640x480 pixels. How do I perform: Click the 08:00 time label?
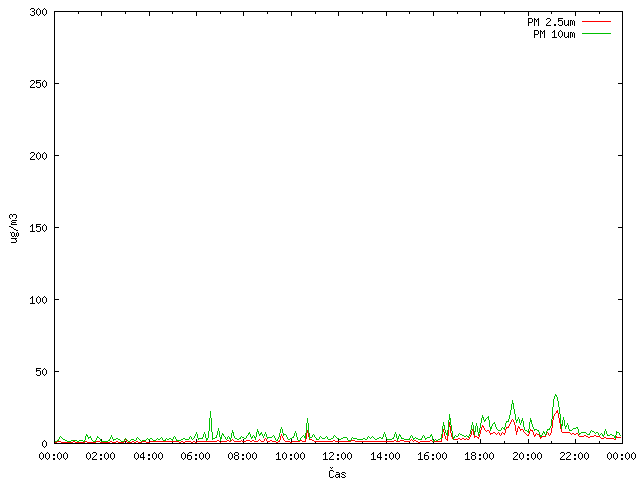click(242, 456)
